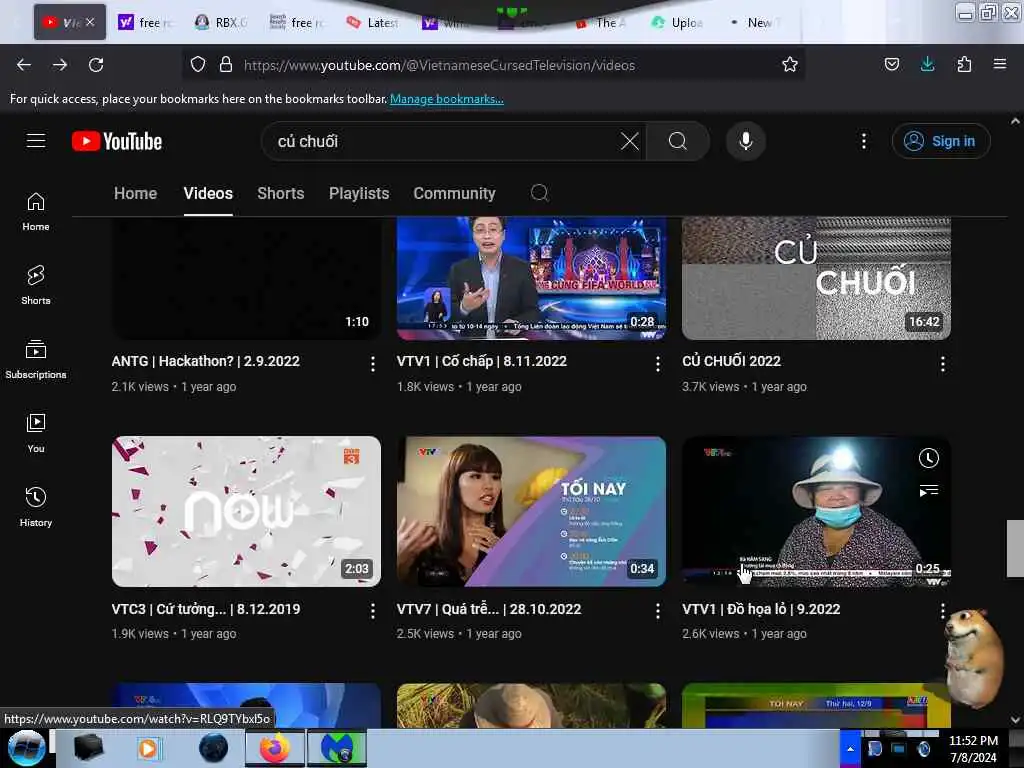Open the VTC3 | Cứ tưởng... | 8.12.2019 title

coord(206,609)
